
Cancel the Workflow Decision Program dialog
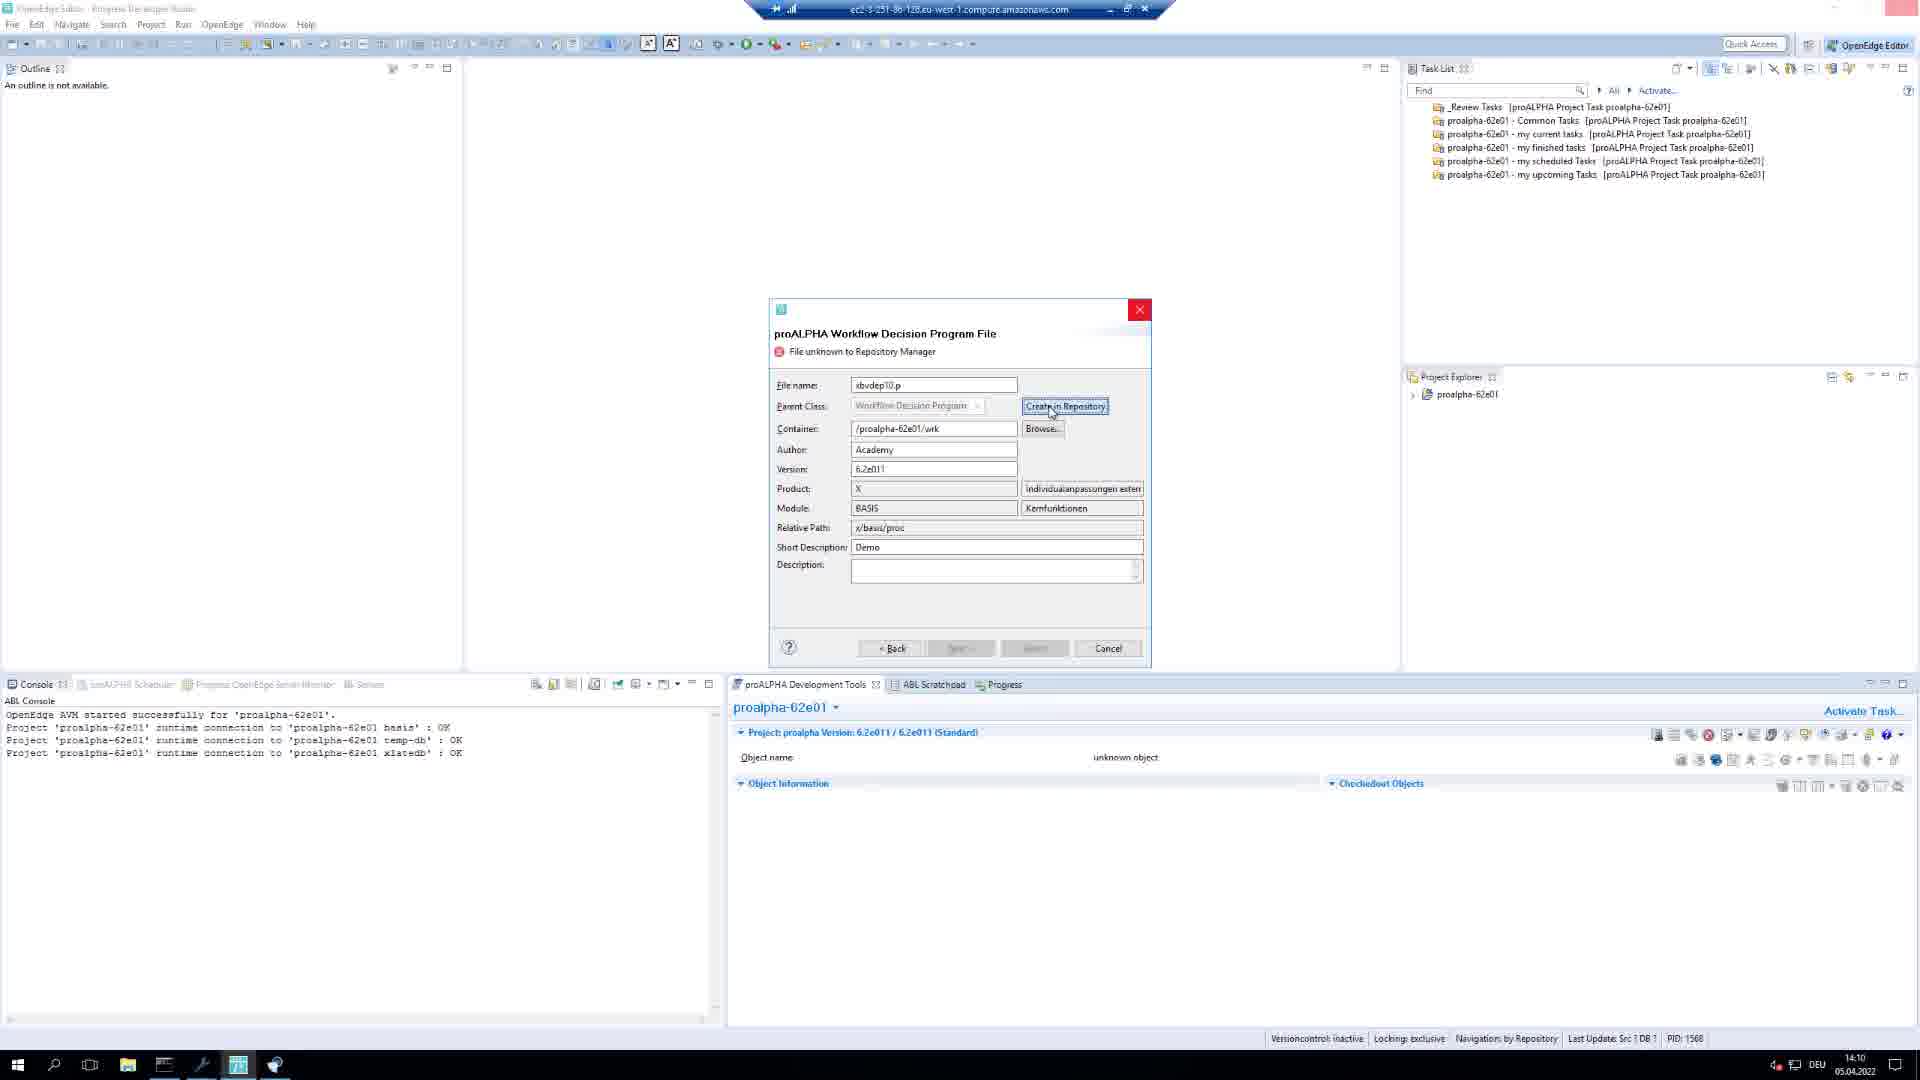click(x=1108, y=649)
